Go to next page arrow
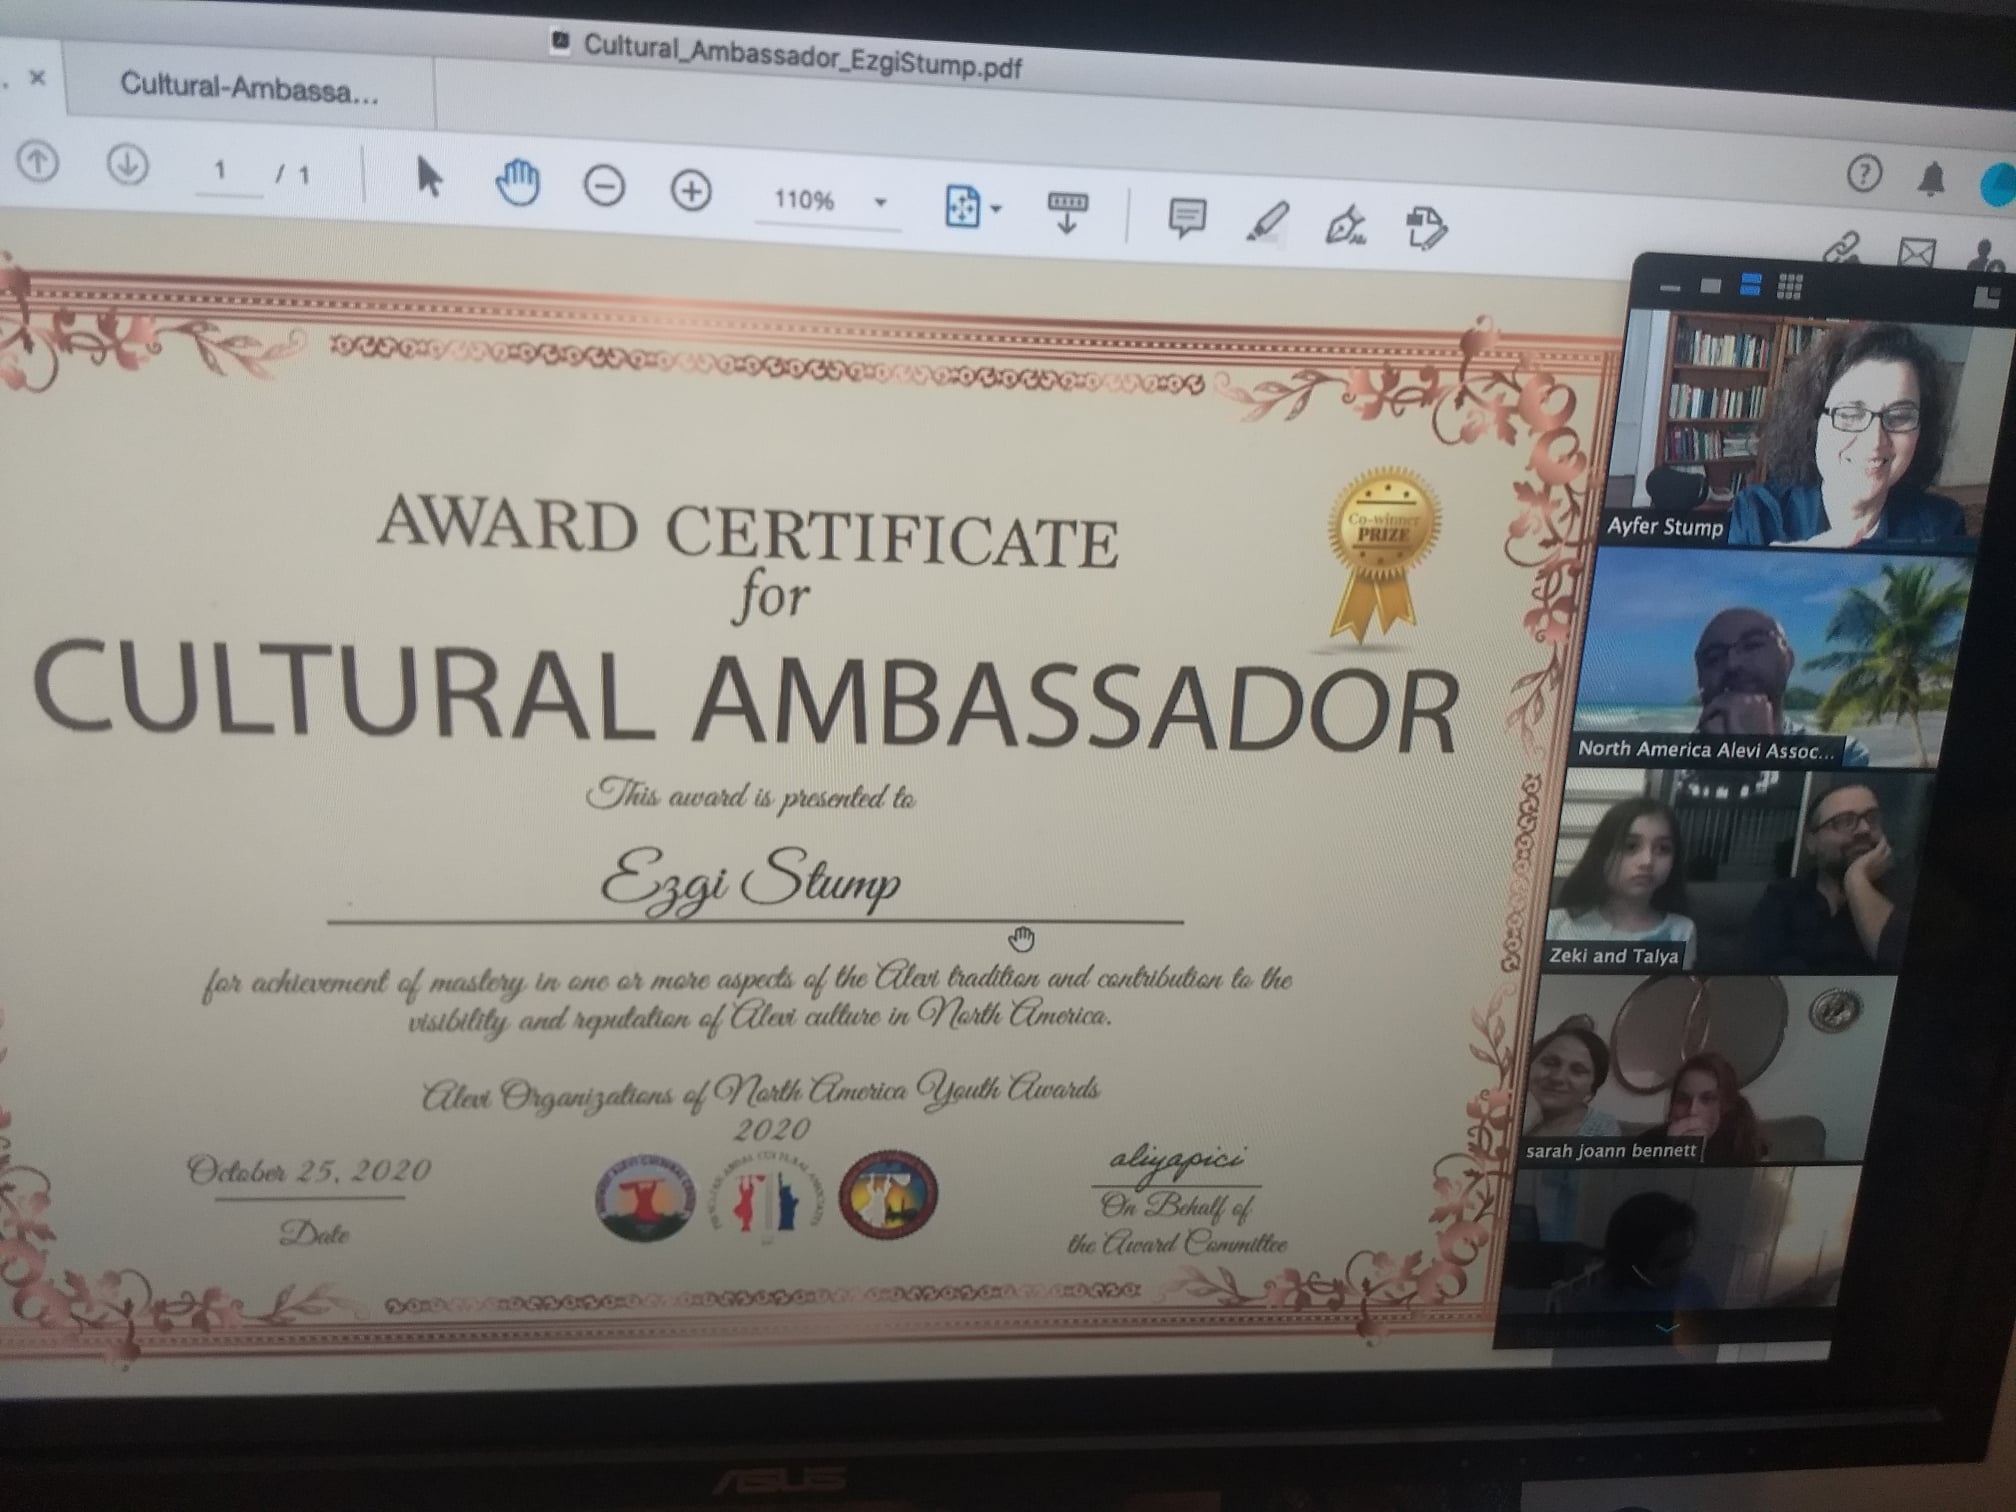 127,164
